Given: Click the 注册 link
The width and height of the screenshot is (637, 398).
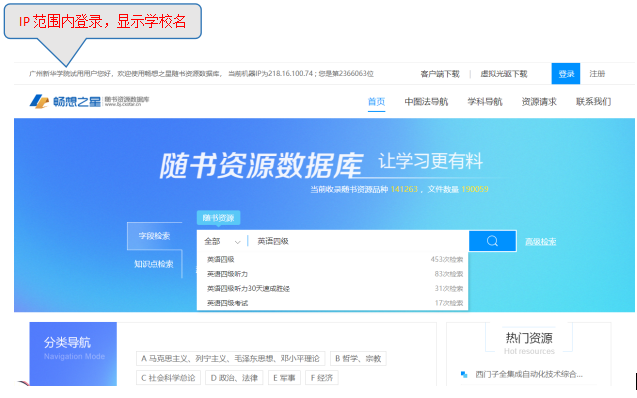Looking at the screenshot, I should (x=597, y=74).
